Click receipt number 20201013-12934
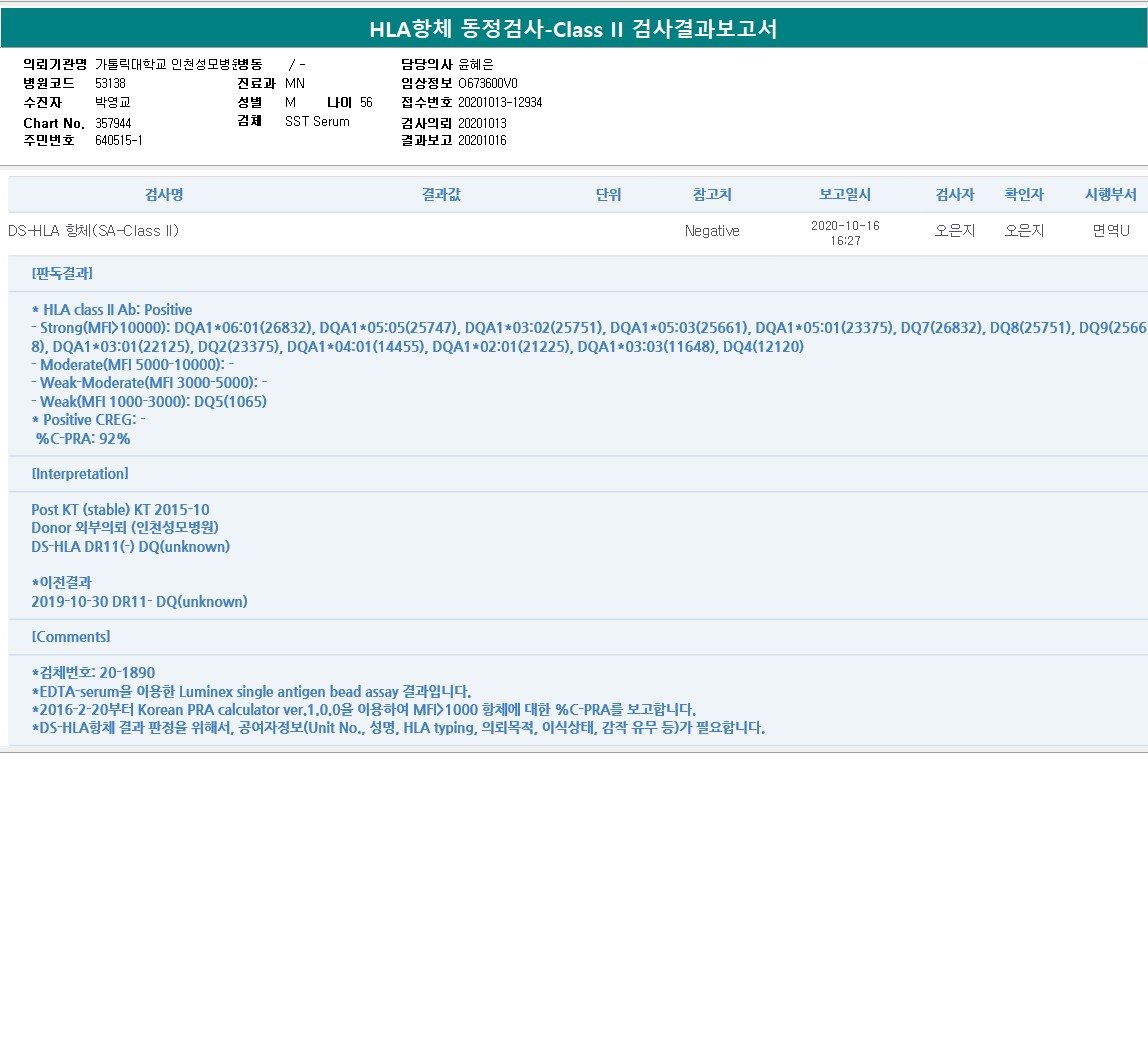This screenshot has width=1148, height=1040. coord(500,102)
